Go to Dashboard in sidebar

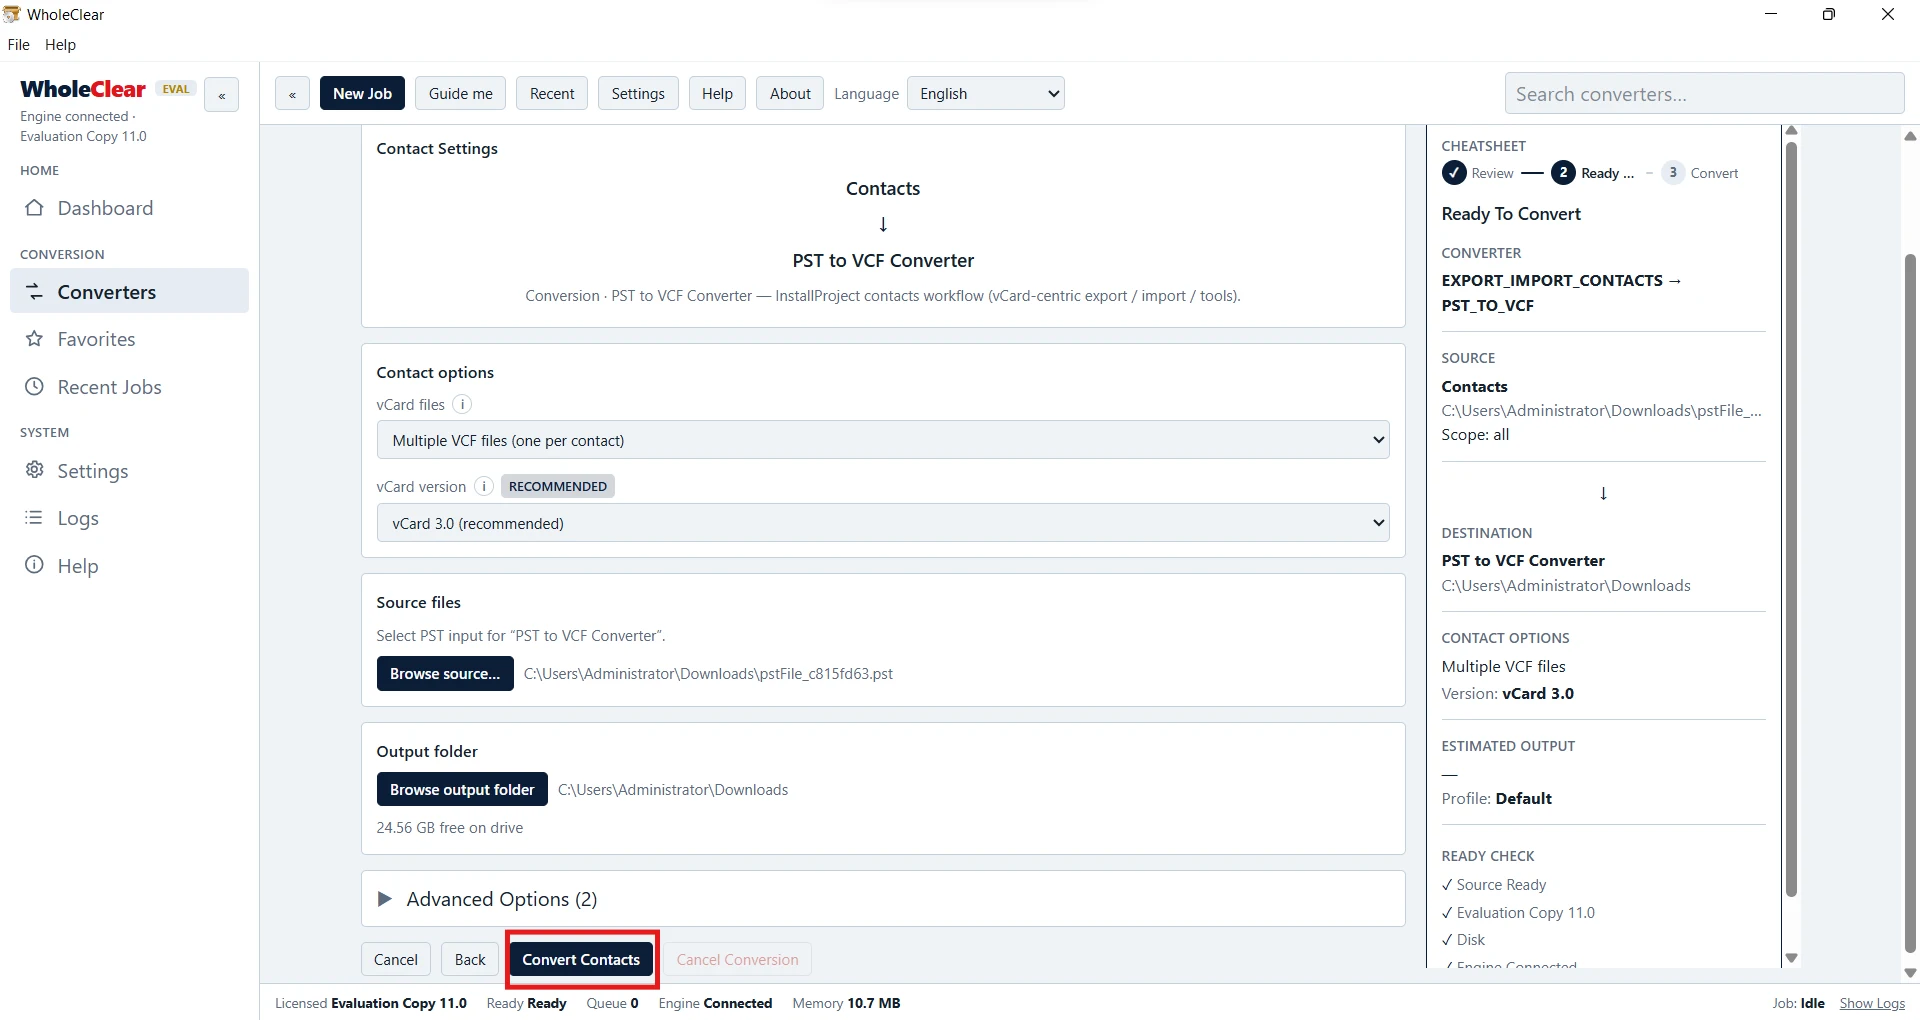pyautogui.click(x=130, y=208)
